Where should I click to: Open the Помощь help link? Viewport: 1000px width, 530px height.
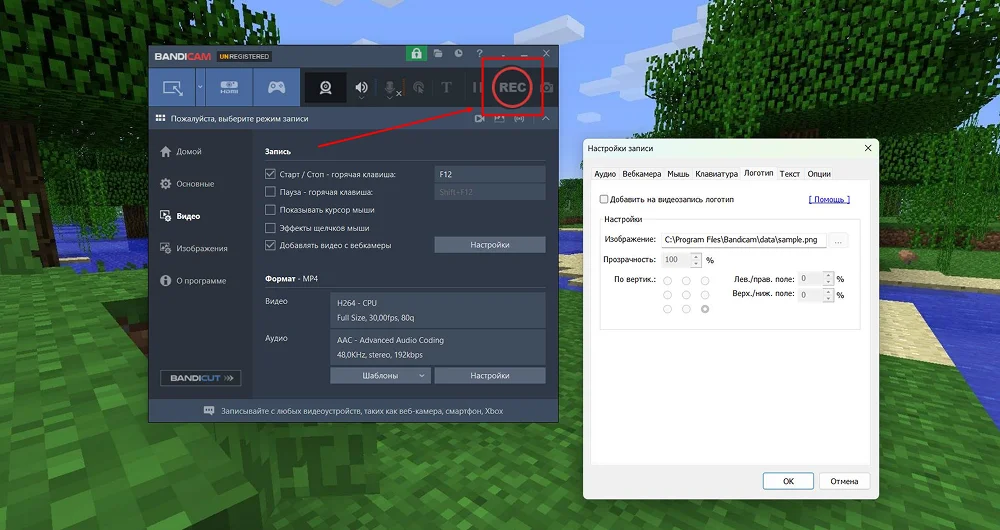coord(829,200)
